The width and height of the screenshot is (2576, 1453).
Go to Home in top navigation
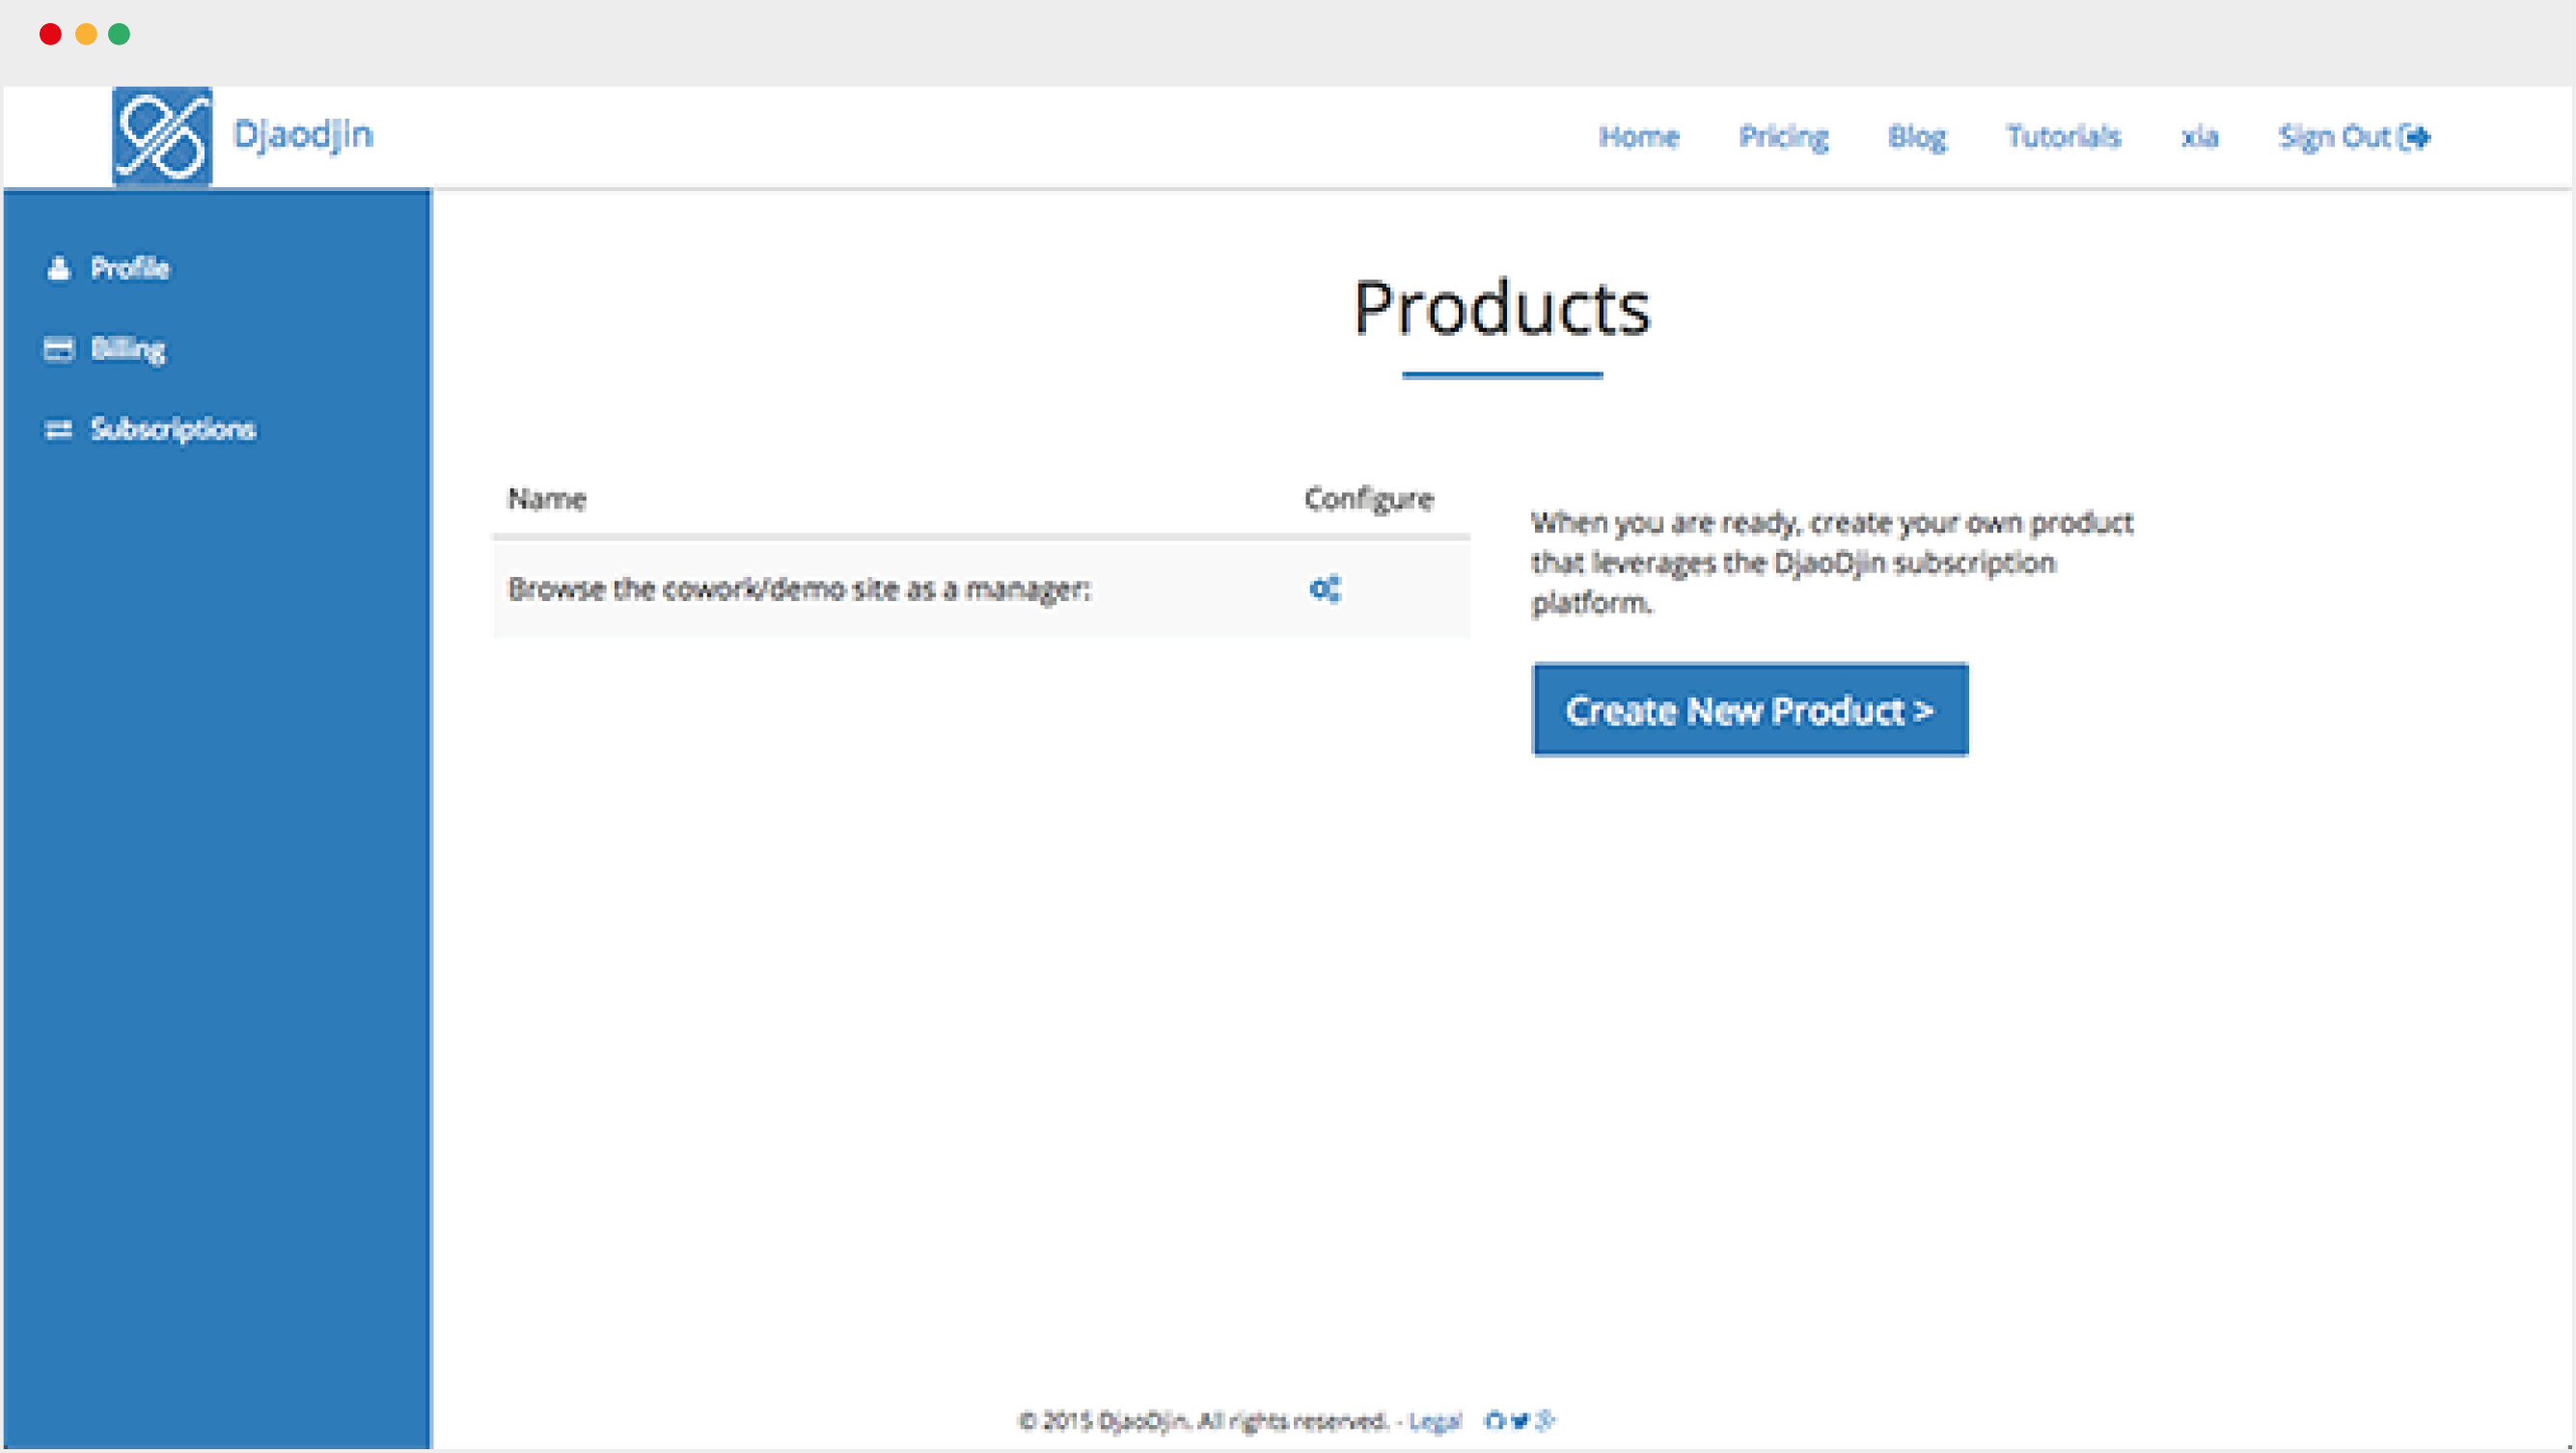(1639, 136)
